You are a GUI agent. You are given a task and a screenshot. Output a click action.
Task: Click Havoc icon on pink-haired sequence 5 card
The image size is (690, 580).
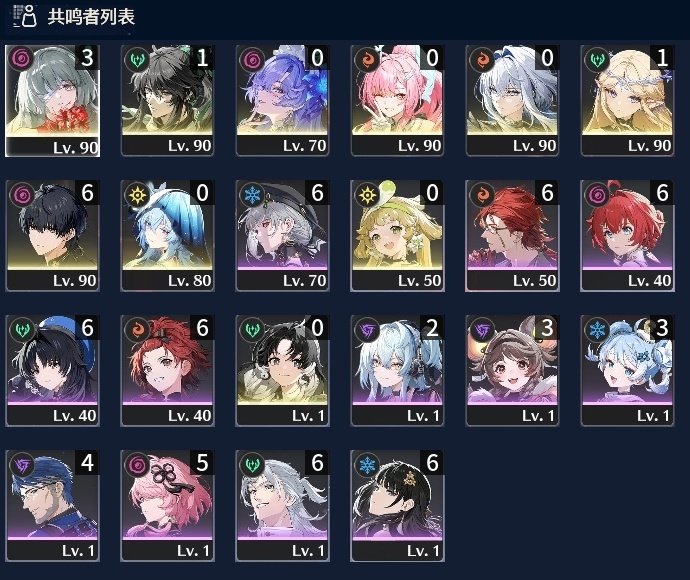coord(136,464)
